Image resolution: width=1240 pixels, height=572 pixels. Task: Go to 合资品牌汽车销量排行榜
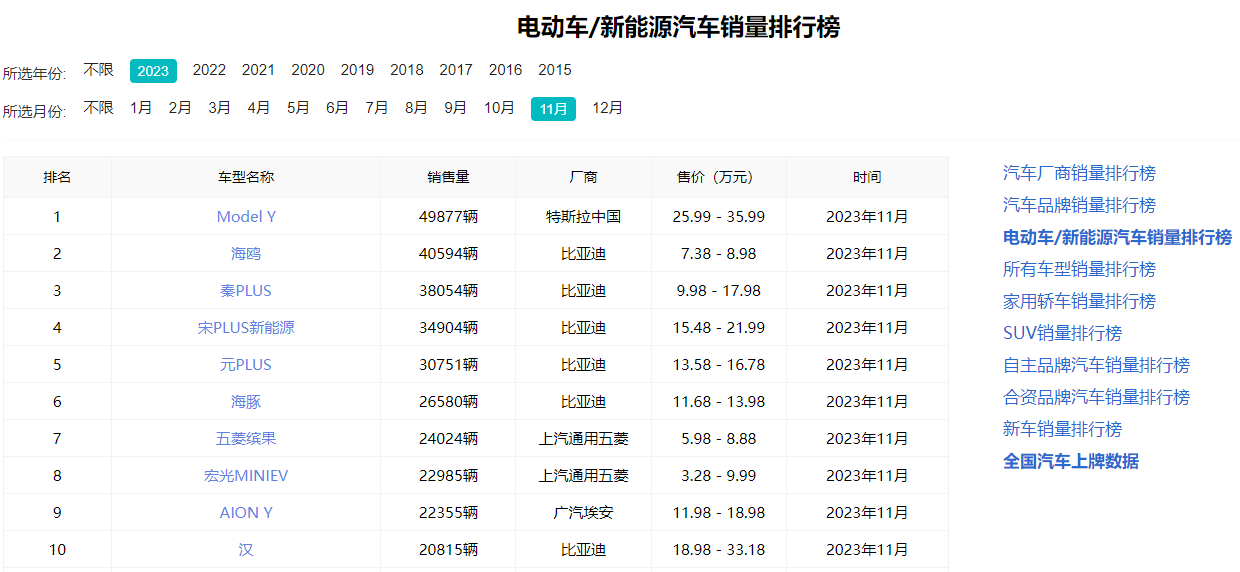(1096, 397)
